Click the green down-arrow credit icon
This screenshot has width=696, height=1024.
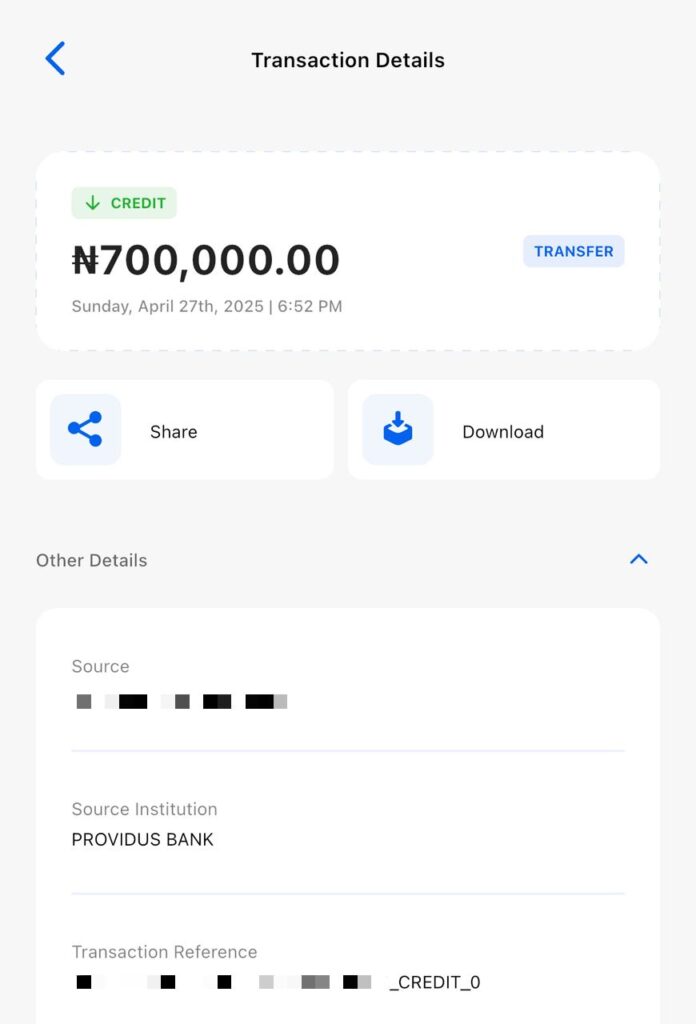tap(93, 203)
